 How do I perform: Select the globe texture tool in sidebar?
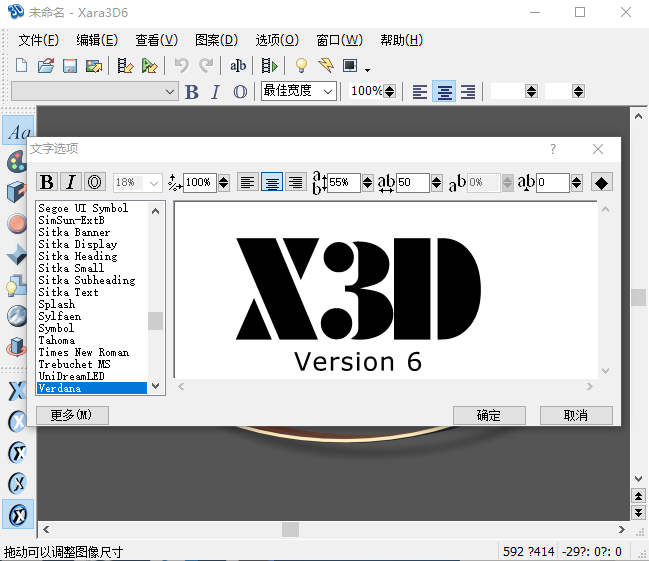(17, 316)
